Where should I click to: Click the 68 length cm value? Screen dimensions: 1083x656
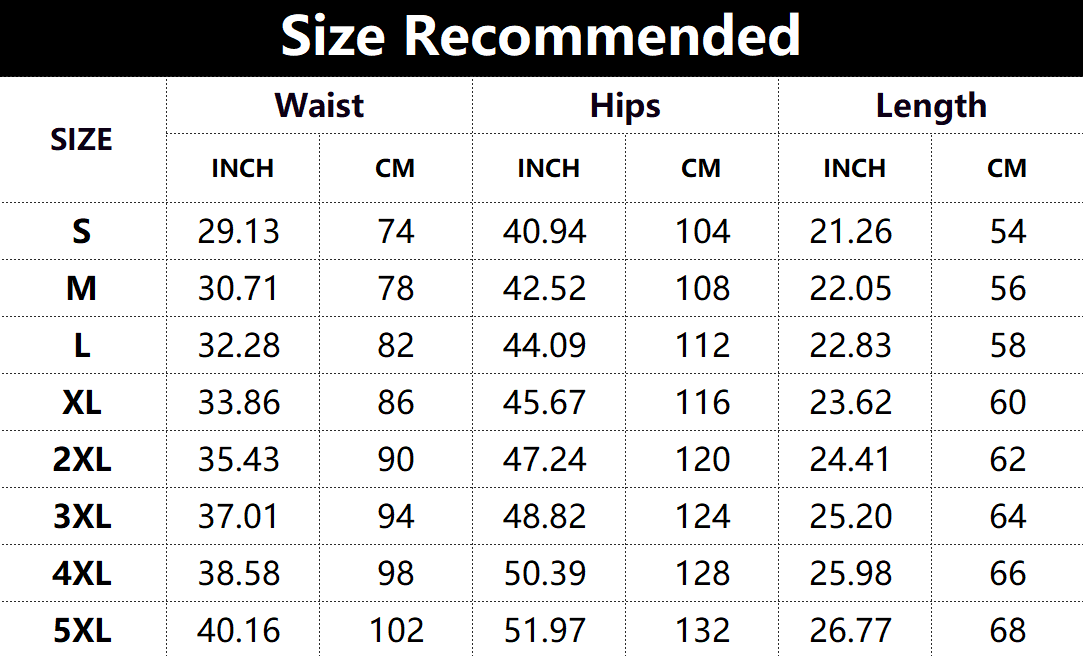pyautogui.click(x=1007, y=631)
